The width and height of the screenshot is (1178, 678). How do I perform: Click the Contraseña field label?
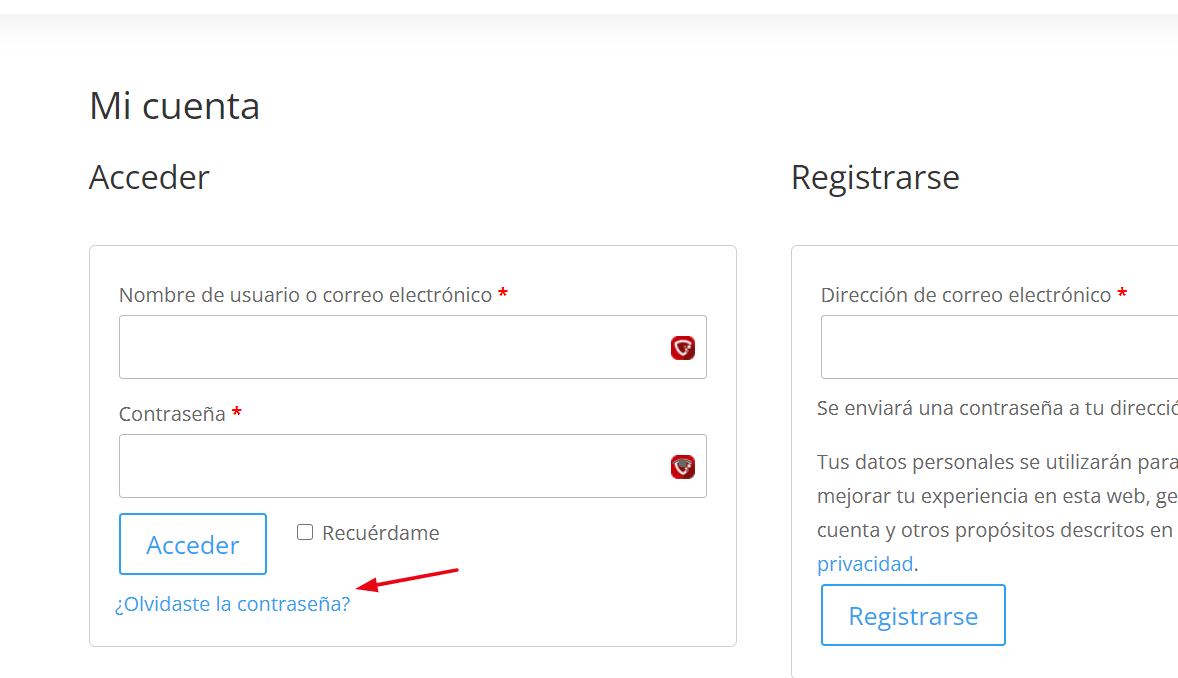point(172,414)
